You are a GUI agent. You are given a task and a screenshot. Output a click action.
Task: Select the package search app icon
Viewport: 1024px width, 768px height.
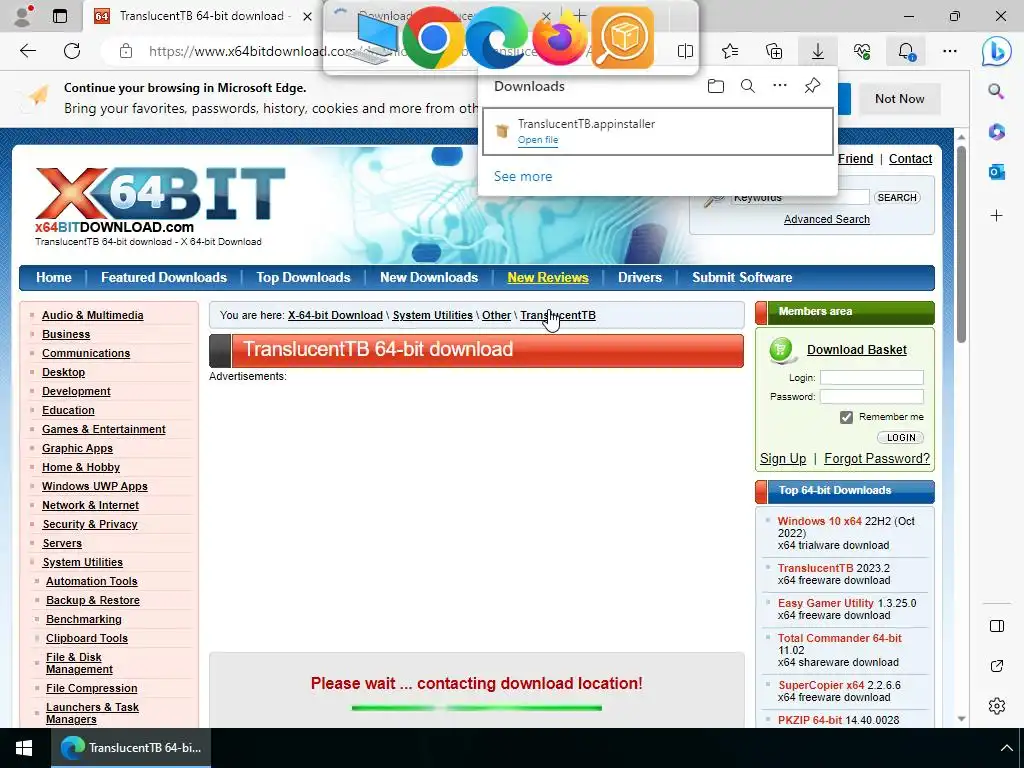(x=622, y=38)
